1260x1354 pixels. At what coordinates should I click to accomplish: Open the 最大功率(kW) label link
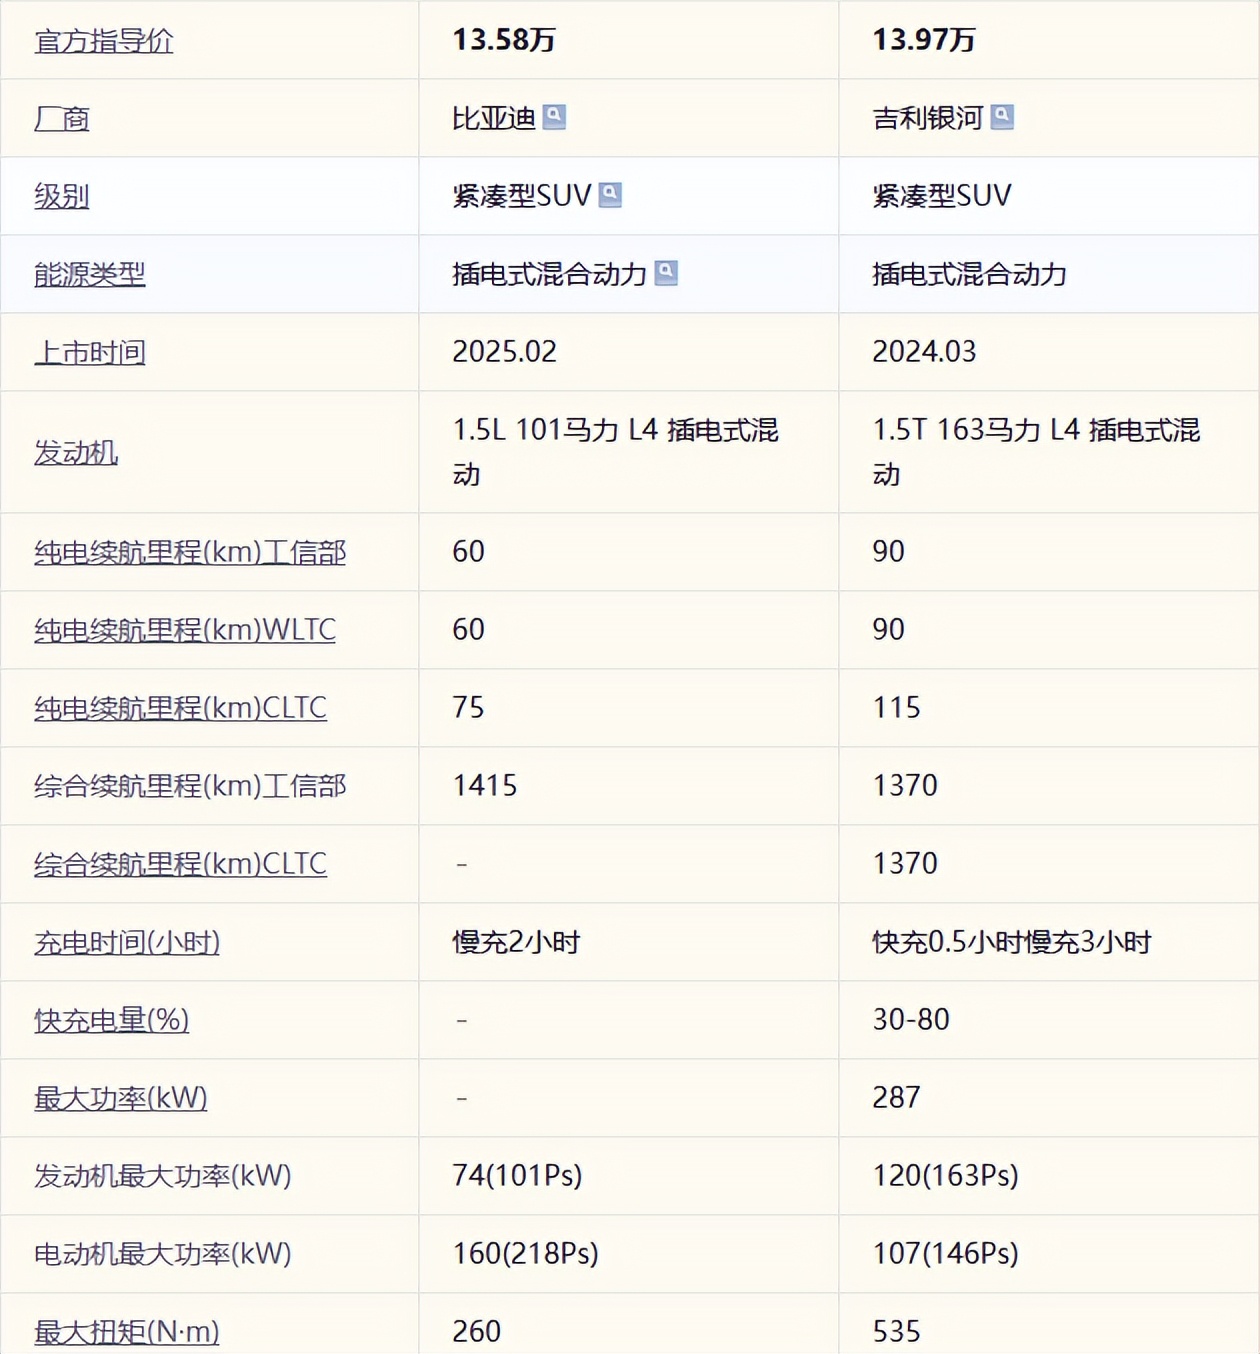pyautogui.click(x=121, y=1098)
